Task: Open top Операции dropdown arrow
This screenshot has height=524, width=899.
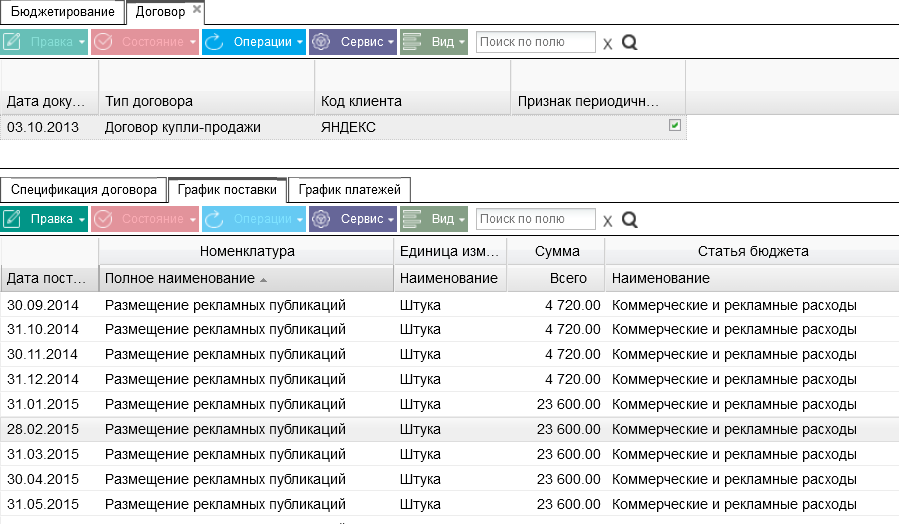Action: (300, 42)
